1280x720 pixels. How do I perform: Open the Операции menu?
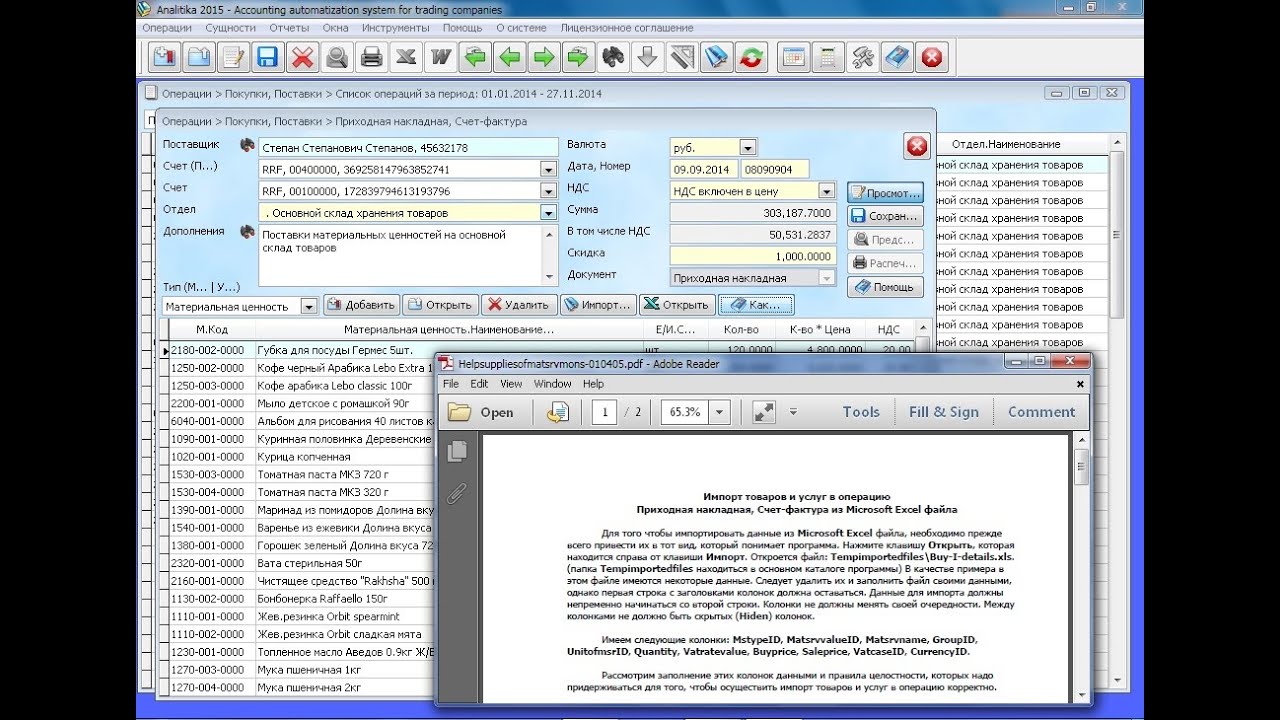click(x=167, y=28)
